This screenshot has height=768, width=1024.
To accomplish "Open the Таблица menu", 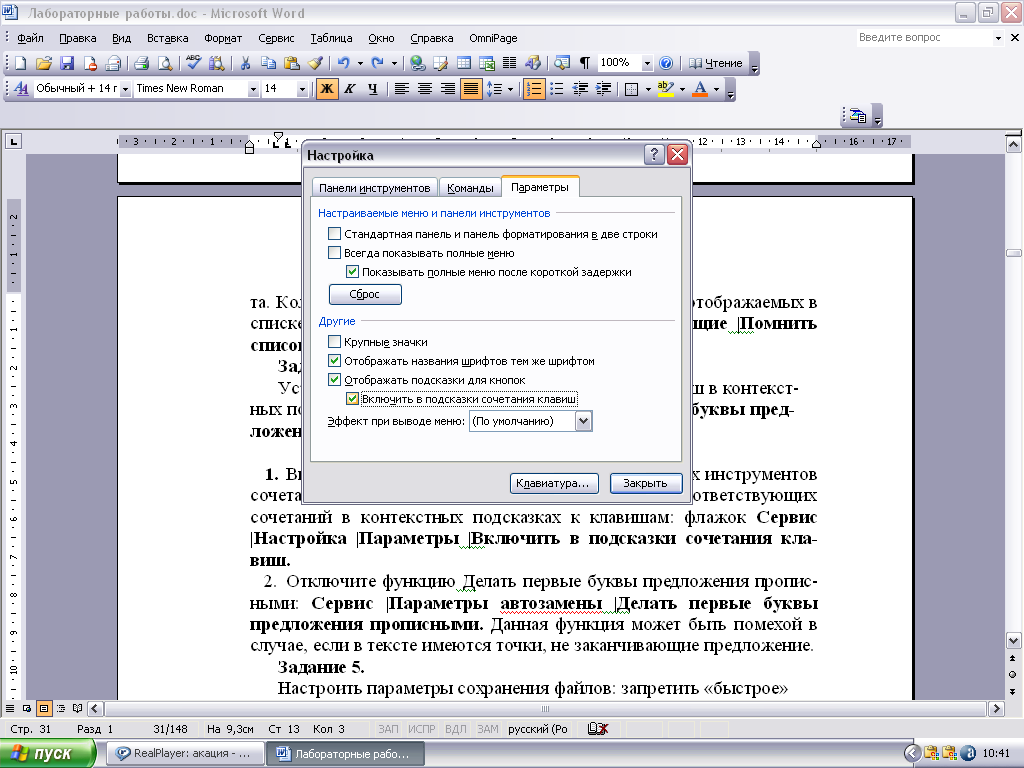I will [x=331, y=38].
